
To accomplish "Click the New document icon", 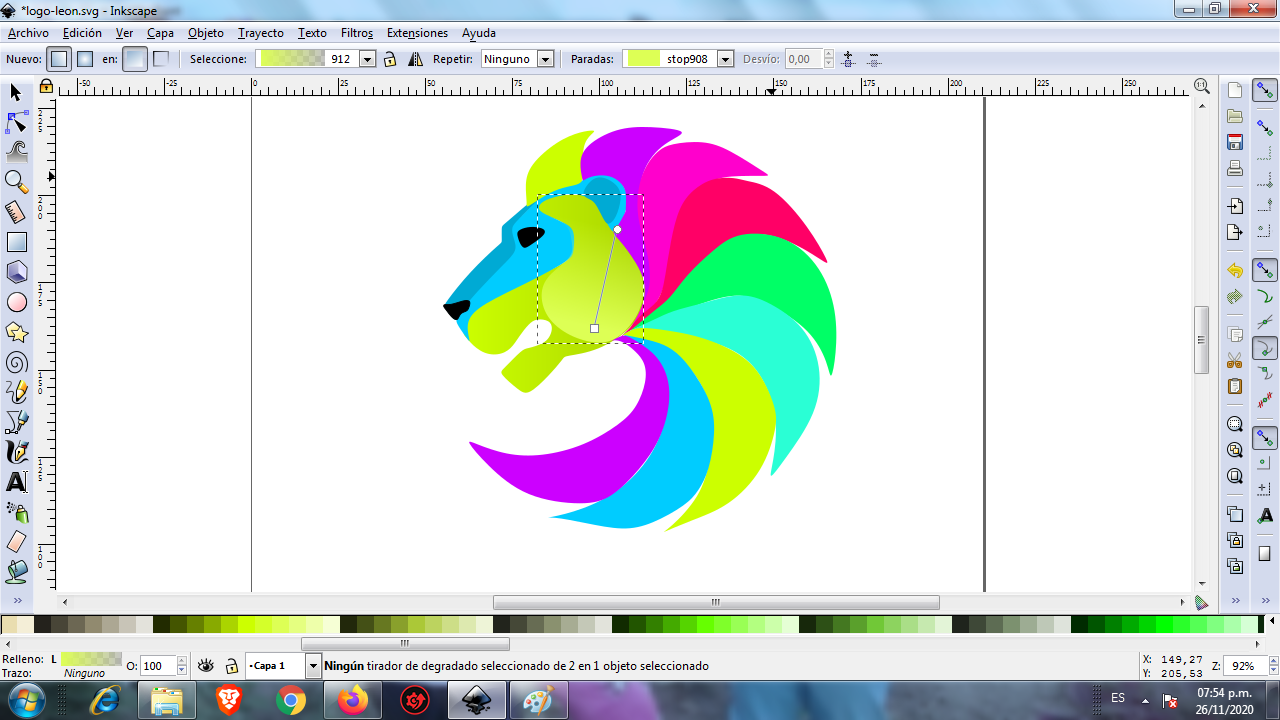I will [x=1235, y=91].
